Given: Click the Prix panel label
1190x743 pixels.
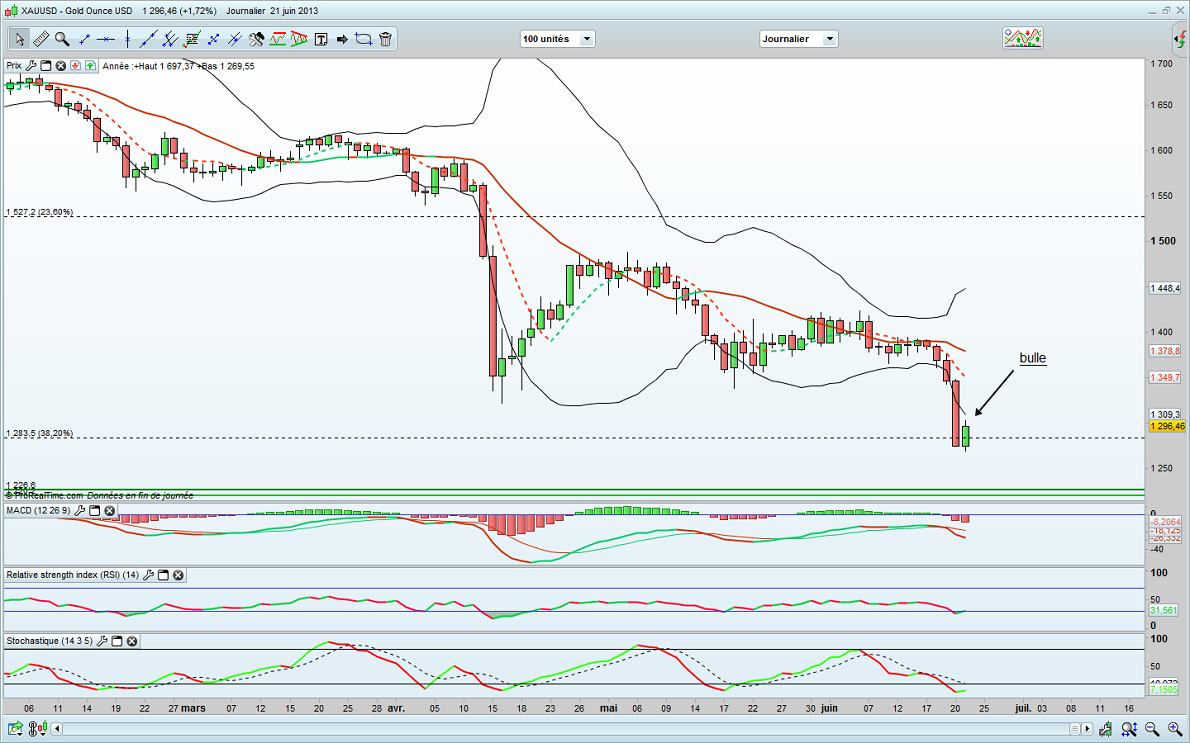Looking at the screenshot, I should 13,65.
